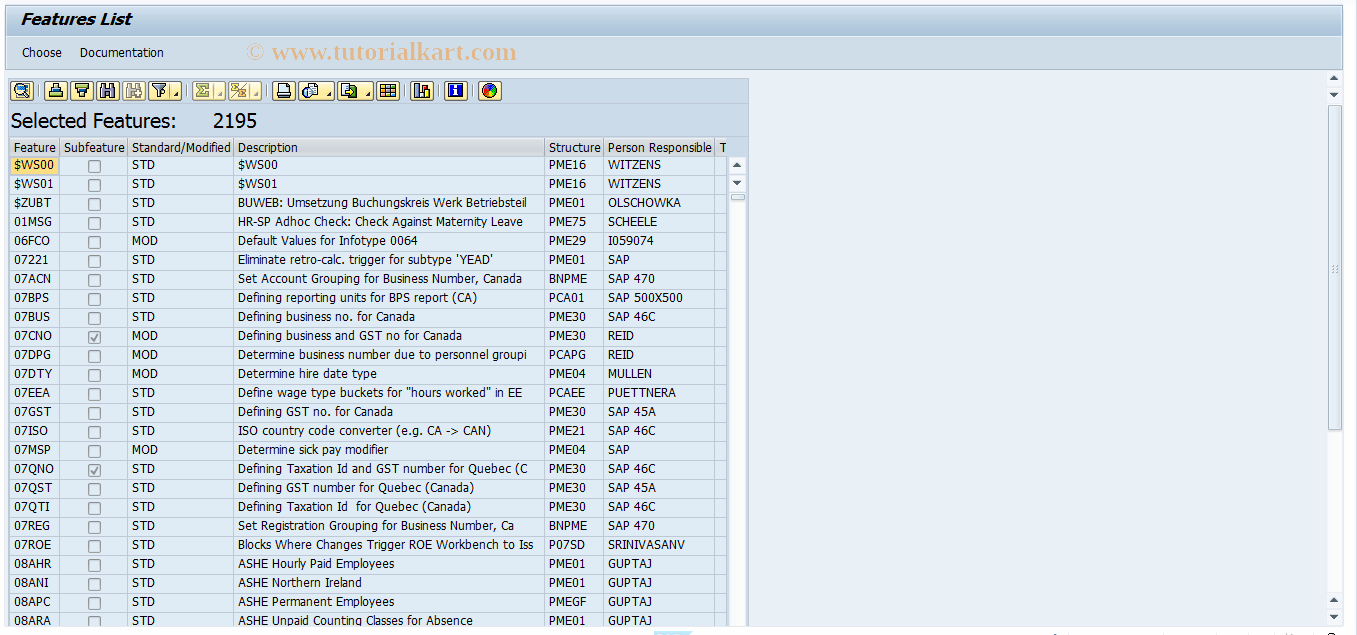1357x635 pixels.
Task: Print the list with the printer icon
Action: pos(284,91)
